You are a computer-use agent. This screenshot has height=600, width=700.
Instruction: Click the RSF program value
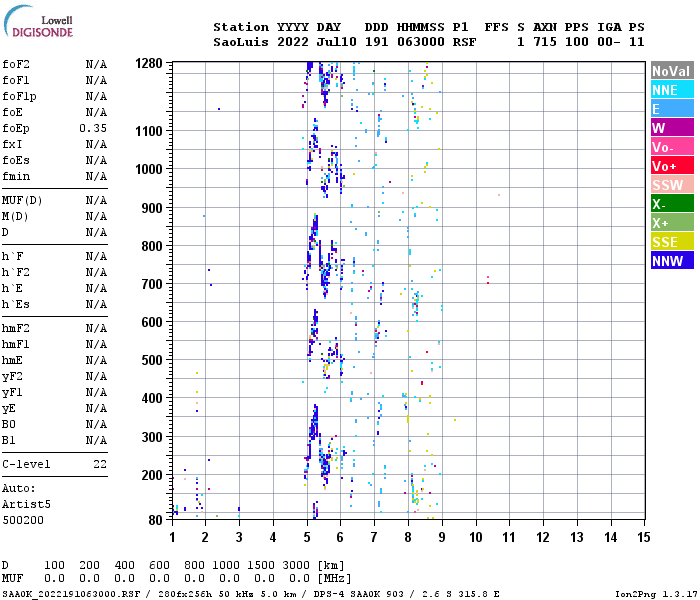[464, 42]
